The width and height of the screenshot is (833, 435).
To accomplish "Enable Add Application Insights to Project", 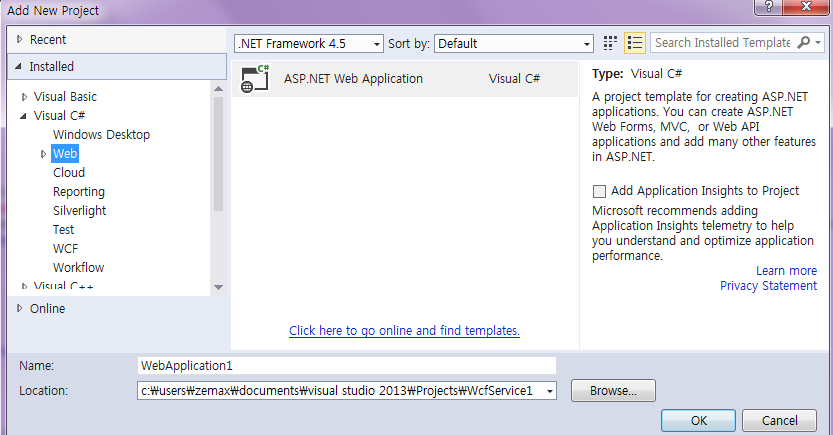I will click(x=600, y=191).
